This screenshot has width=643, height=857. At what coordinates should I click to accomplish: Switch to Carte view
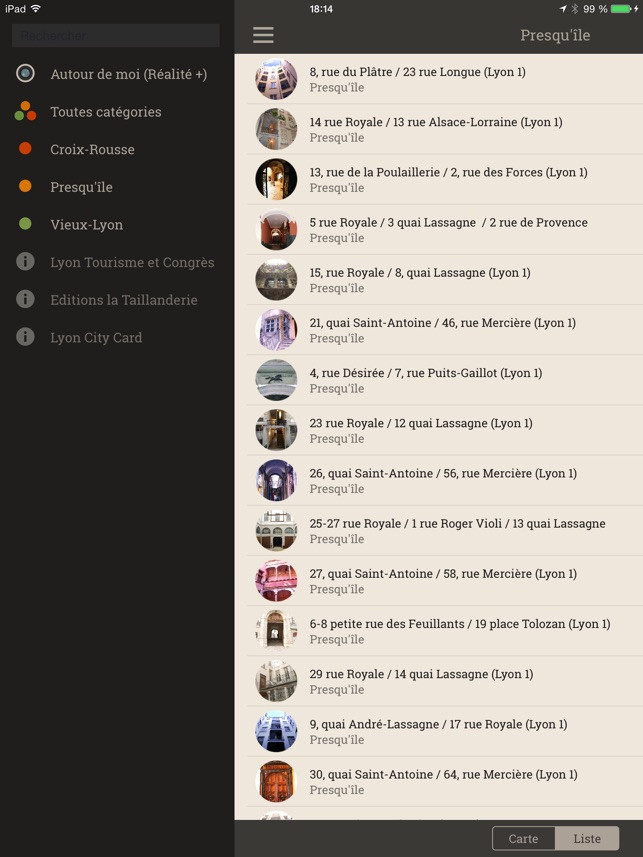523,838
